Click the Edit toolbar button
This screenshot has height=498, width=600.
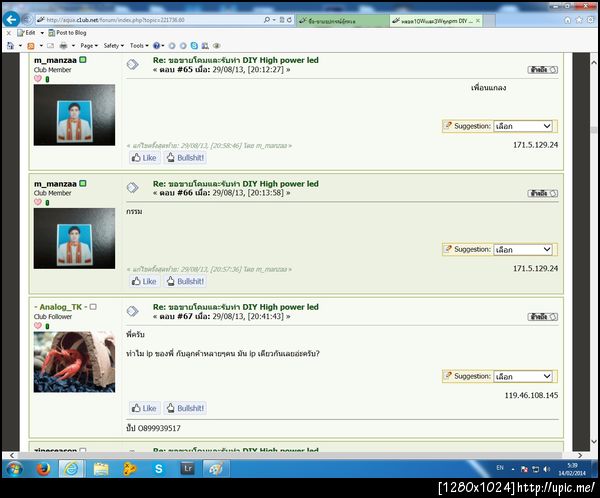click(x=26, y=33)
